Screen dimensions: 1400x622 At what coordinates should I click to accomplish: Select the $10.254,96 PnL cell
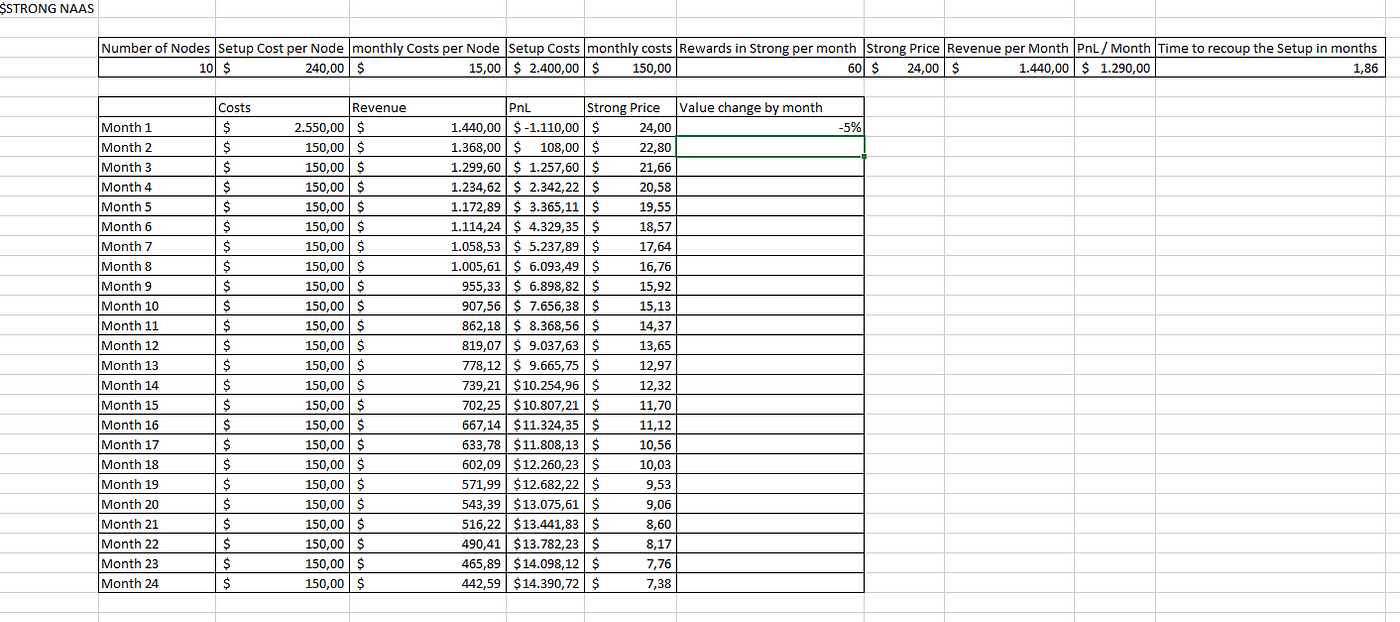[x=545, y=385]
